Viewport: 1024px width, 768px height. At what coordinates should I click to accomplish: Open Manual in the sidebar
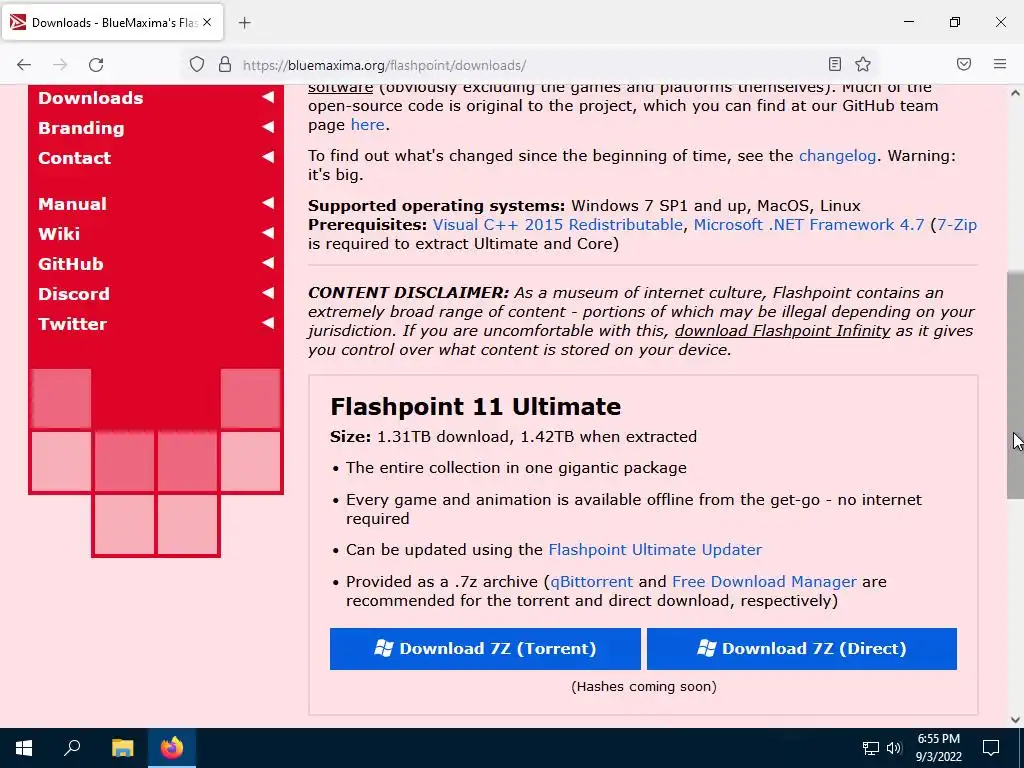pyautogui.click(x=72, y=204)
